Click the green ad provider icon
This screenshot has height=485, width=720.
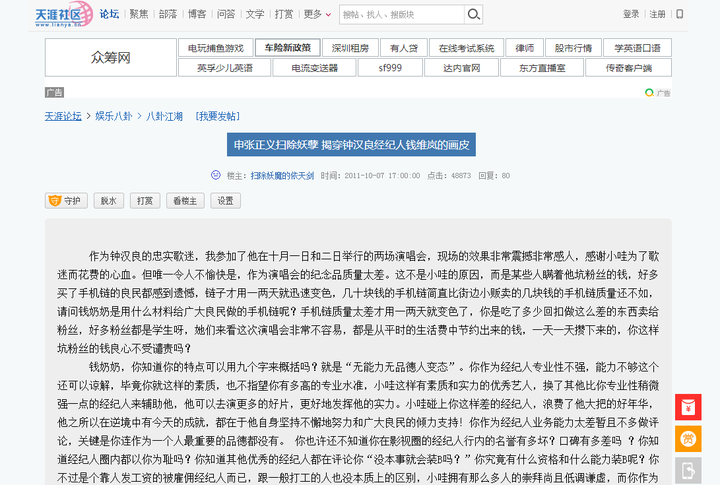click(x=649, y=93)
